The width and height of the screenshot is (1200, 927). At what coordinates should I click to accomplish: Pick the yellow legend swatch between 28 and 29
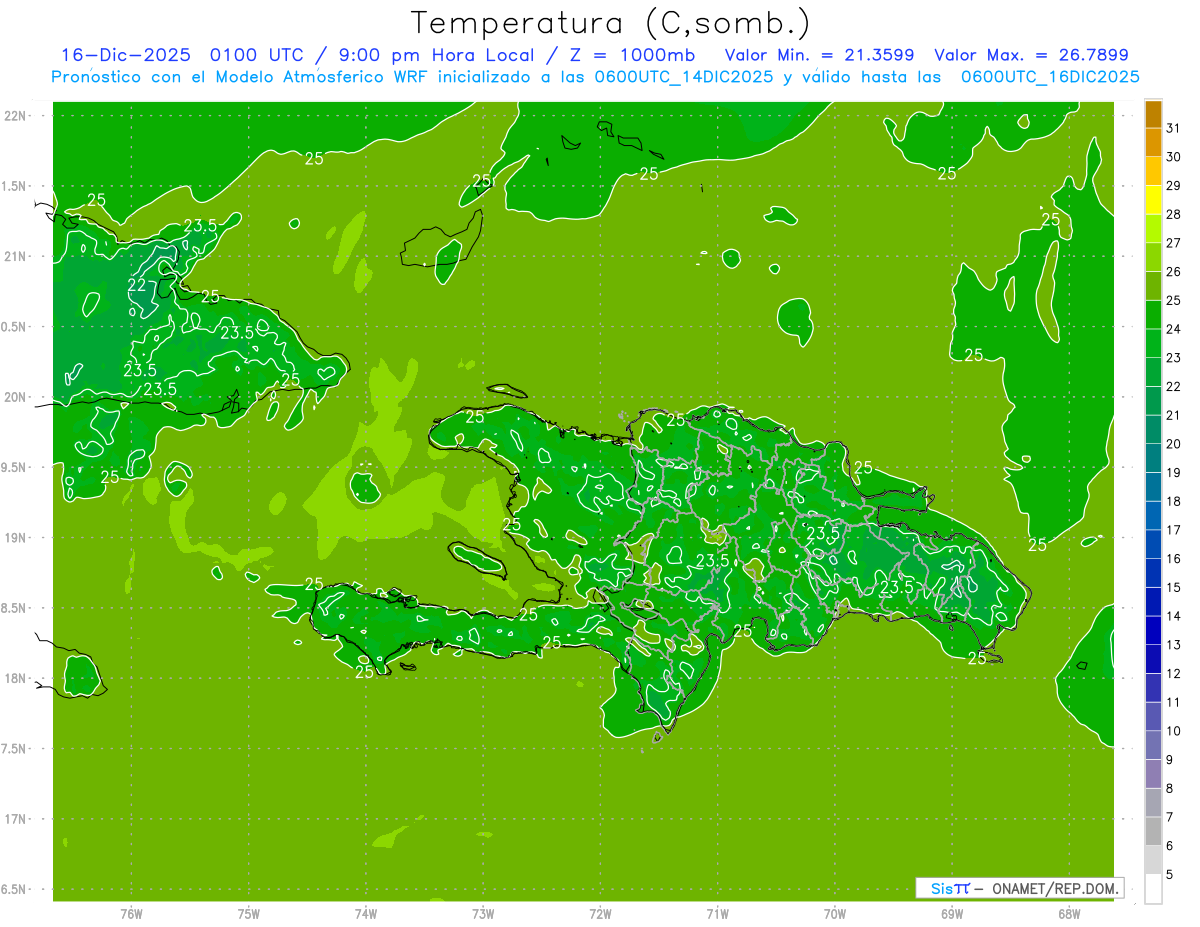tap(1153, 200)
